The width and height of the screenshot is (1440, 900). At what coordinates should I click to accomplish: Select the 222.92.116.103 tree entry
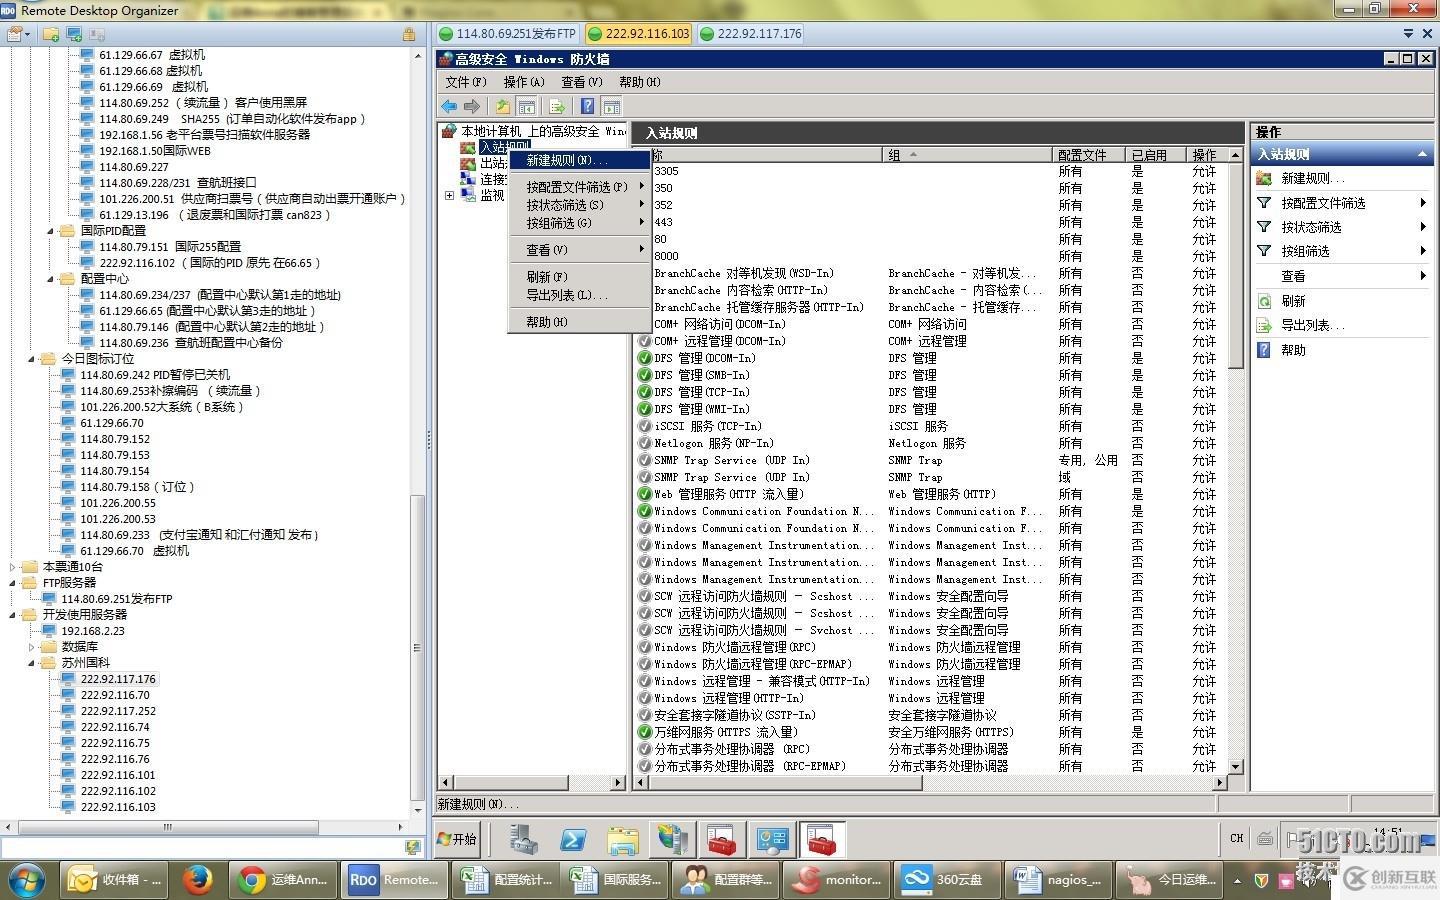click(118, 807)
